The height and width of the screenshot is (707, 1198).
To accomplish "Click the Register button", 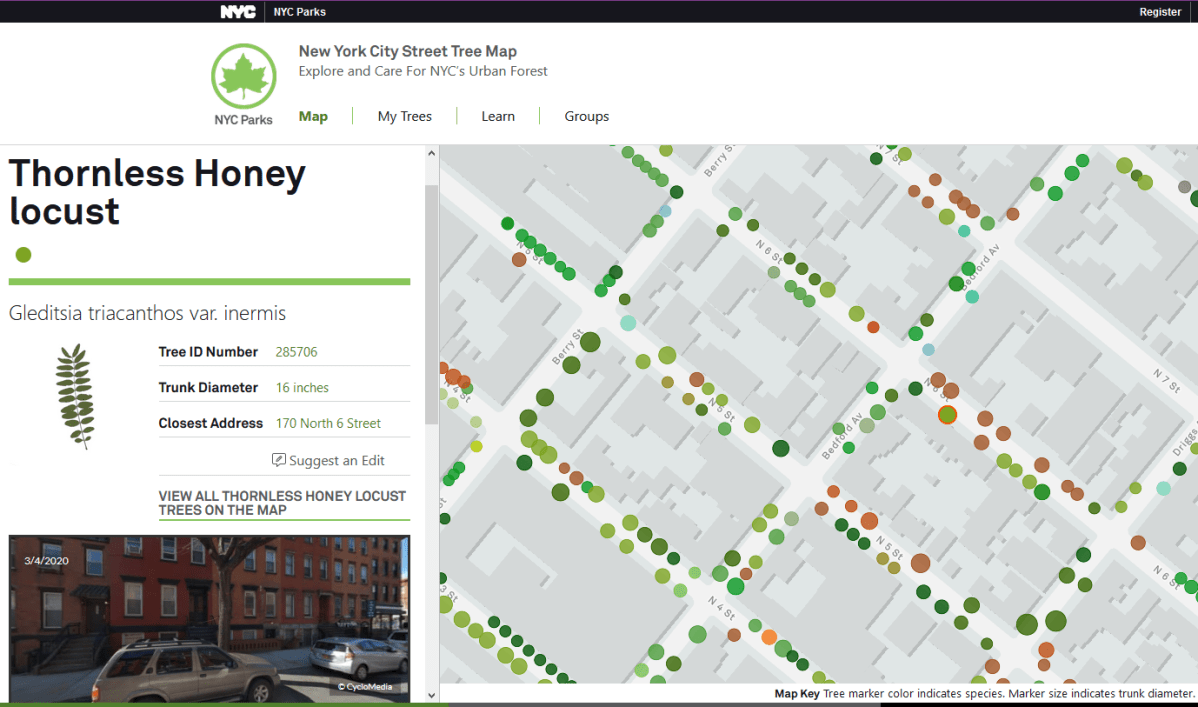I will coord(1159,11).
